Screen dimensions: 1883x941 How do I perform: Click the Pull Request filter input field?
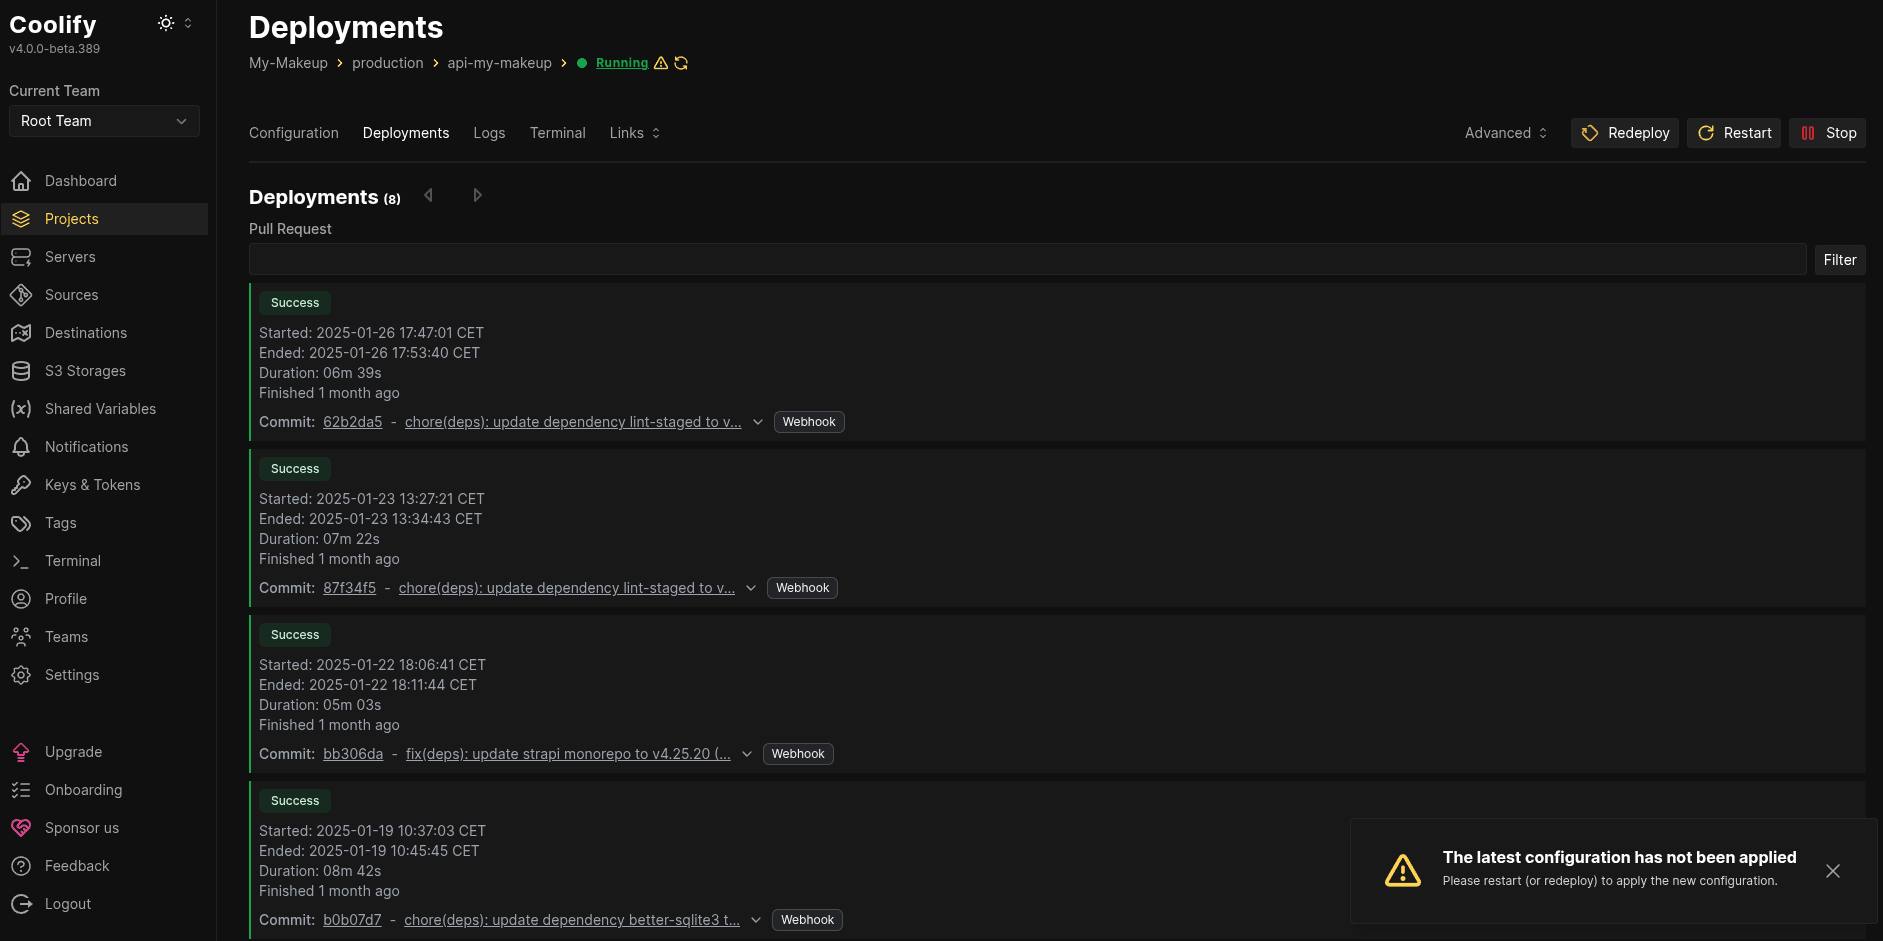pyautogui.click(x=1027, y=260)
